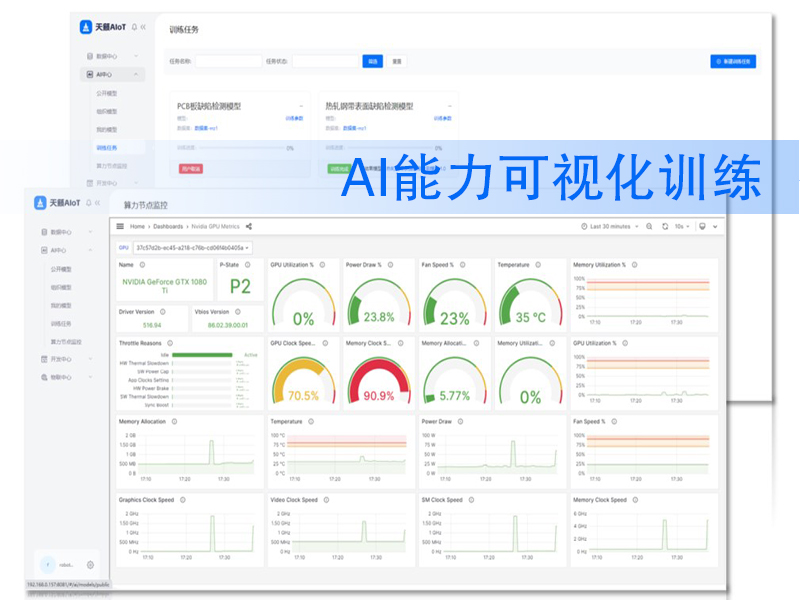Open the 10s refresh interval dropdown
This screenshot has width=800, height=600.
(x=682, y=226)
